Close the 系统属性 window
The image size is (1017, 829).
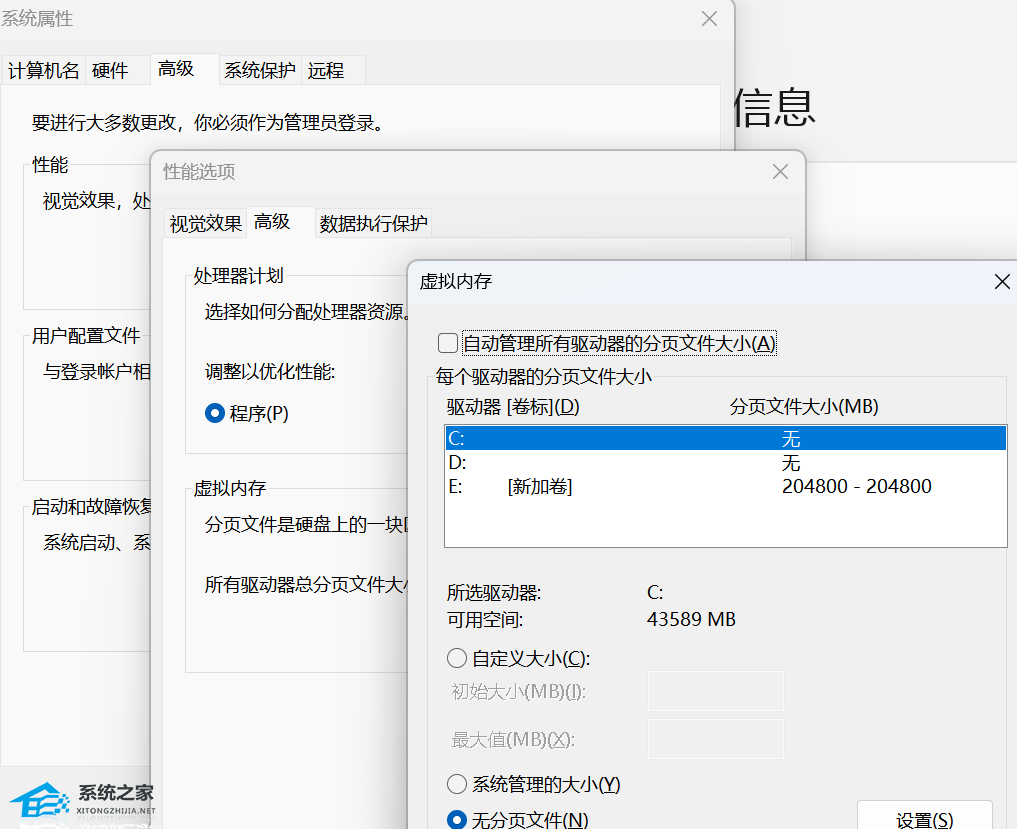point(709,19)
